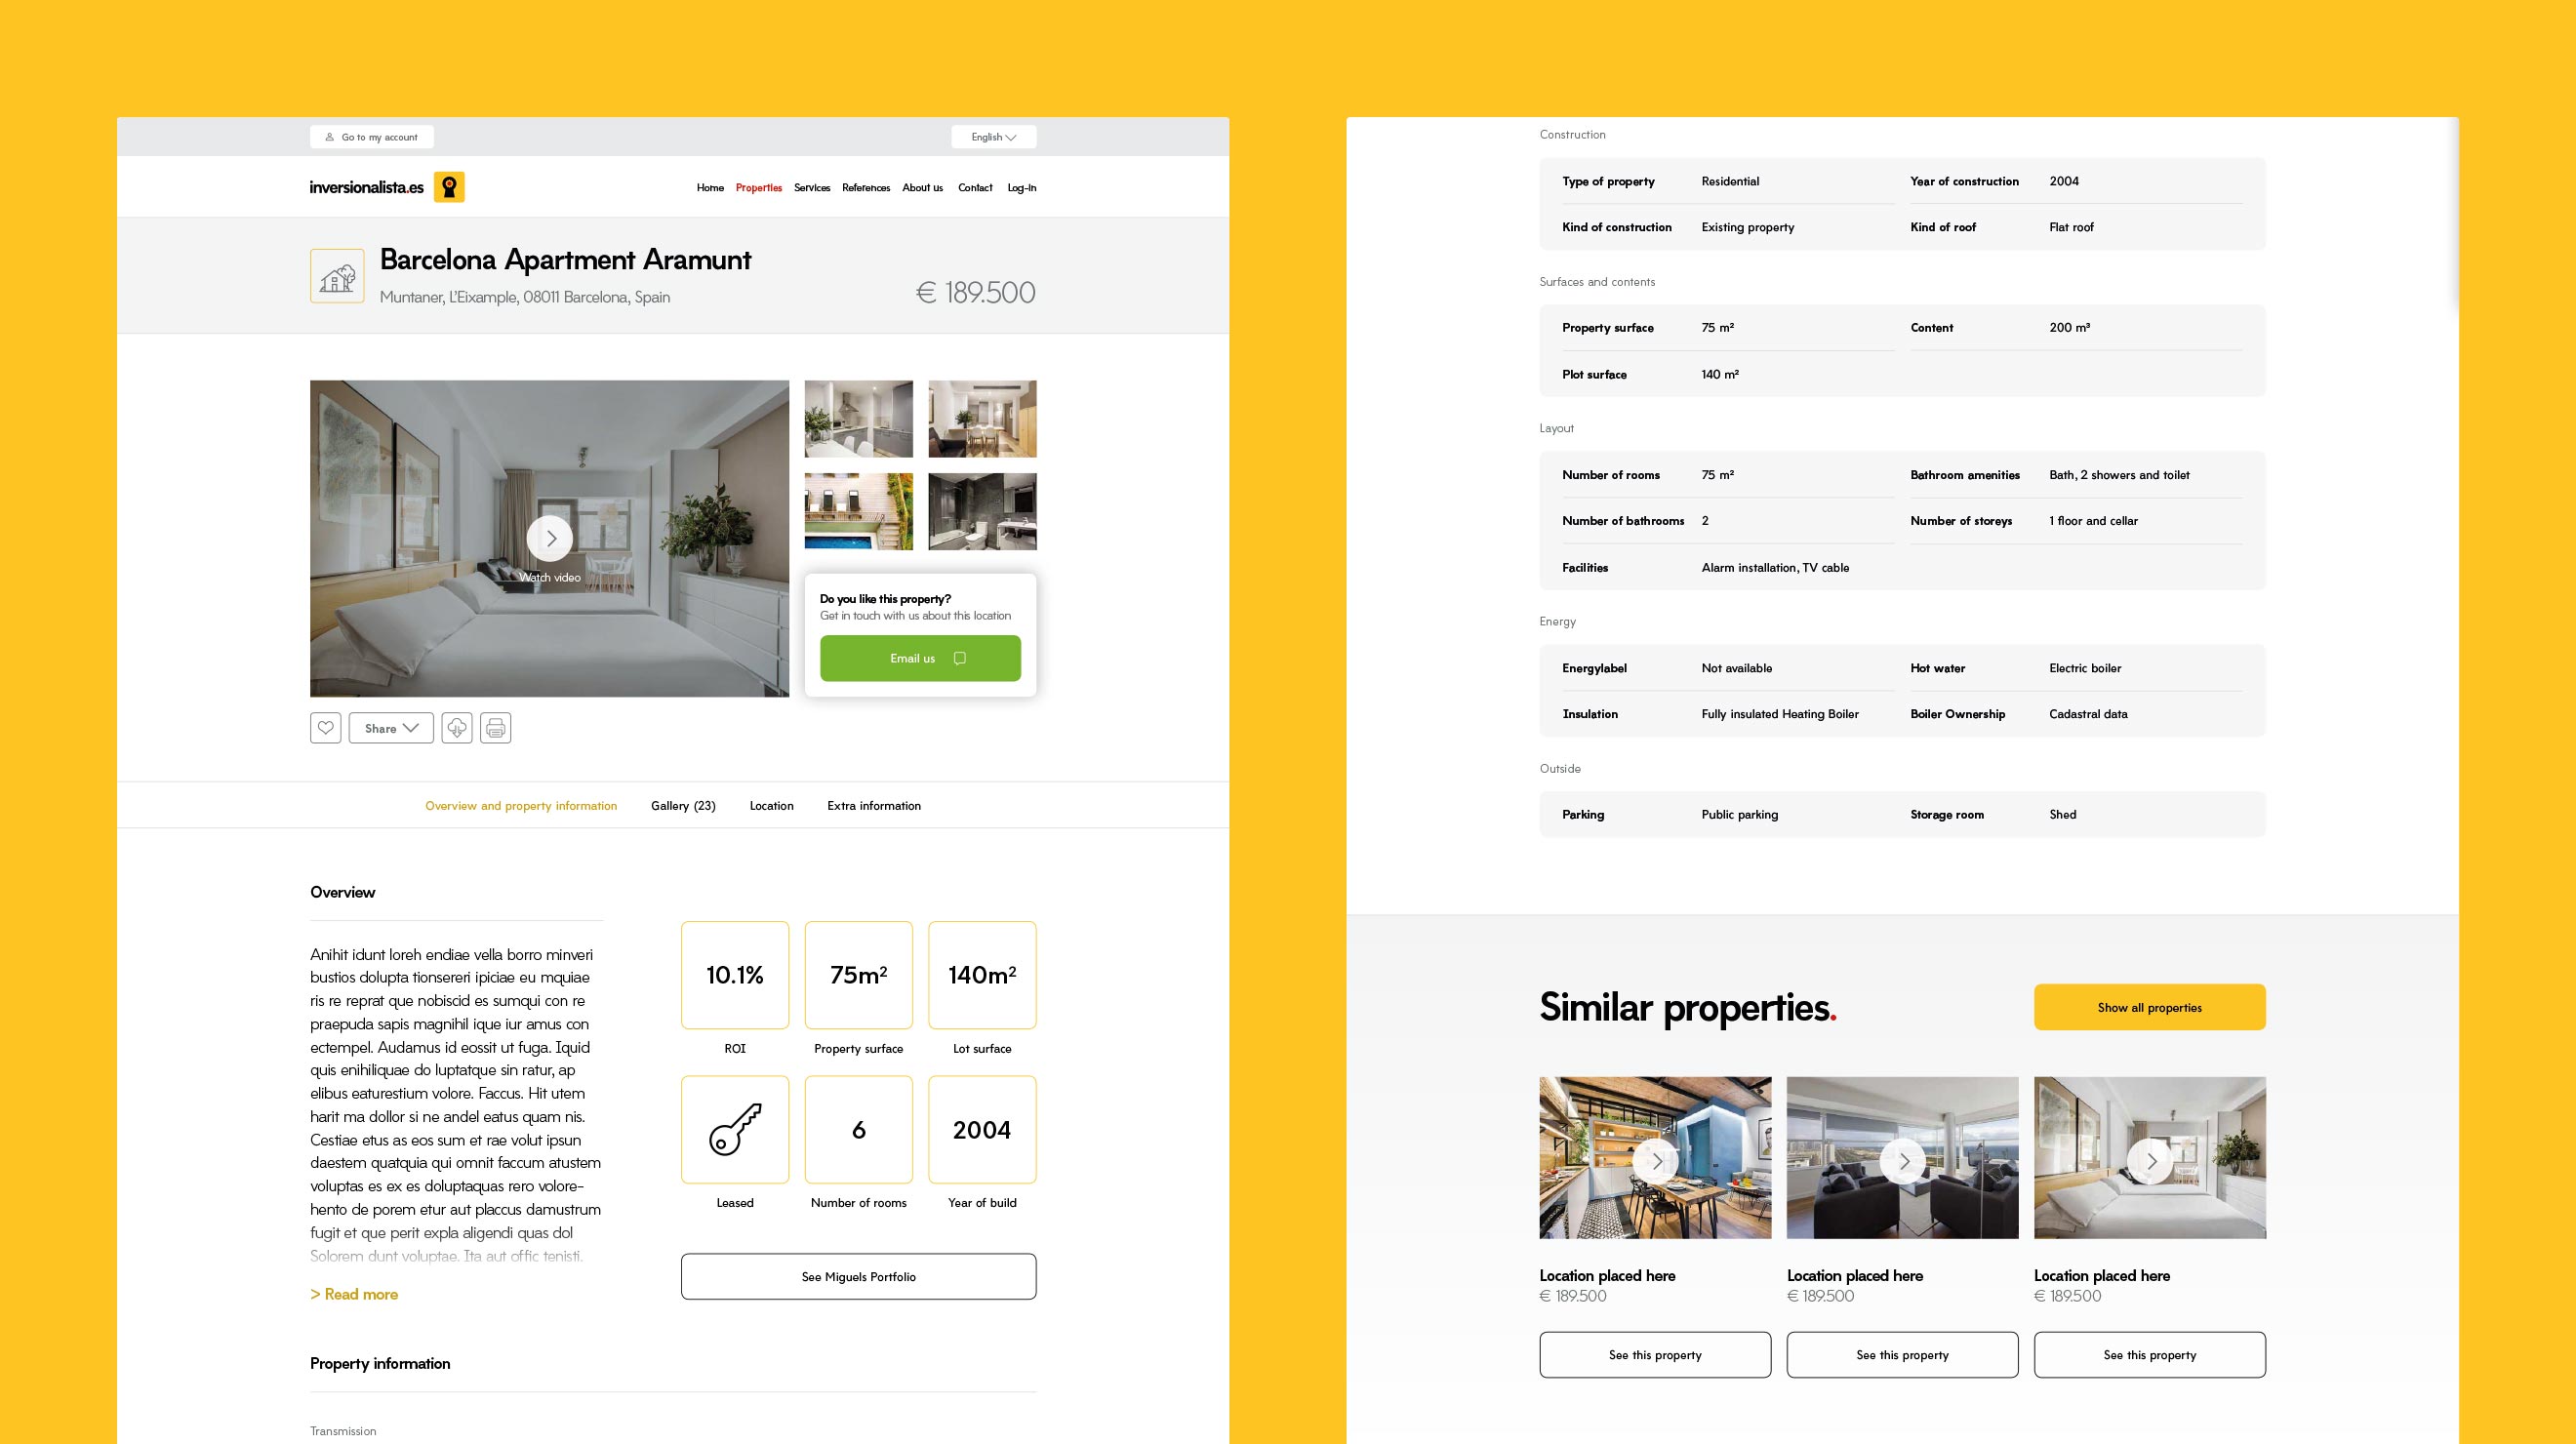Click the heart favorite icon
Viewport: 2576px width, 1444px height.
[x=325, y=728]
